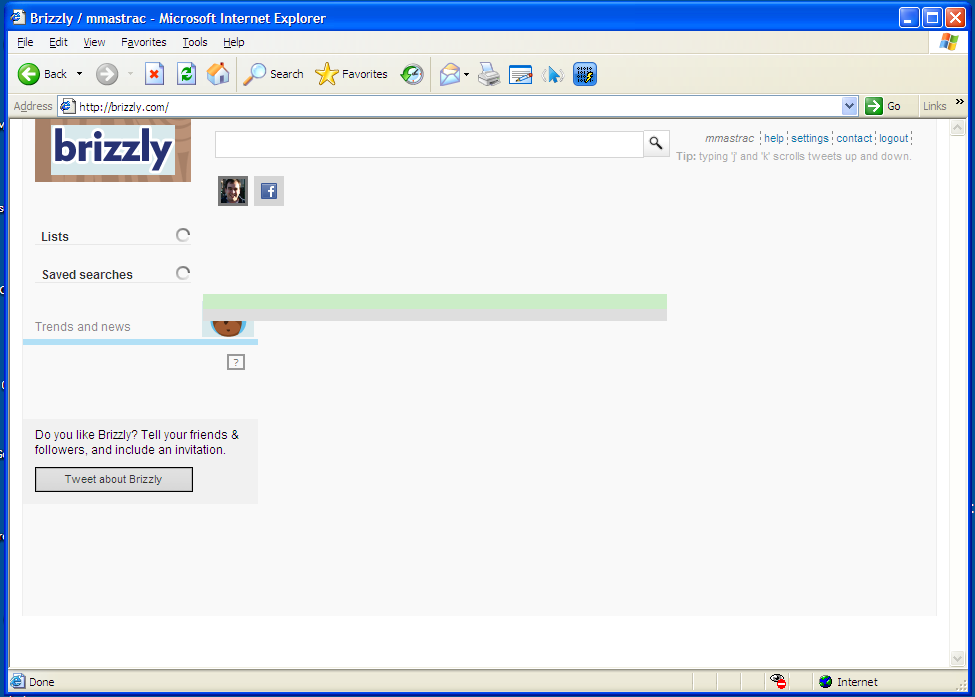975x697 pixels.
Task: Click the help link
Action: coord(774,138)
